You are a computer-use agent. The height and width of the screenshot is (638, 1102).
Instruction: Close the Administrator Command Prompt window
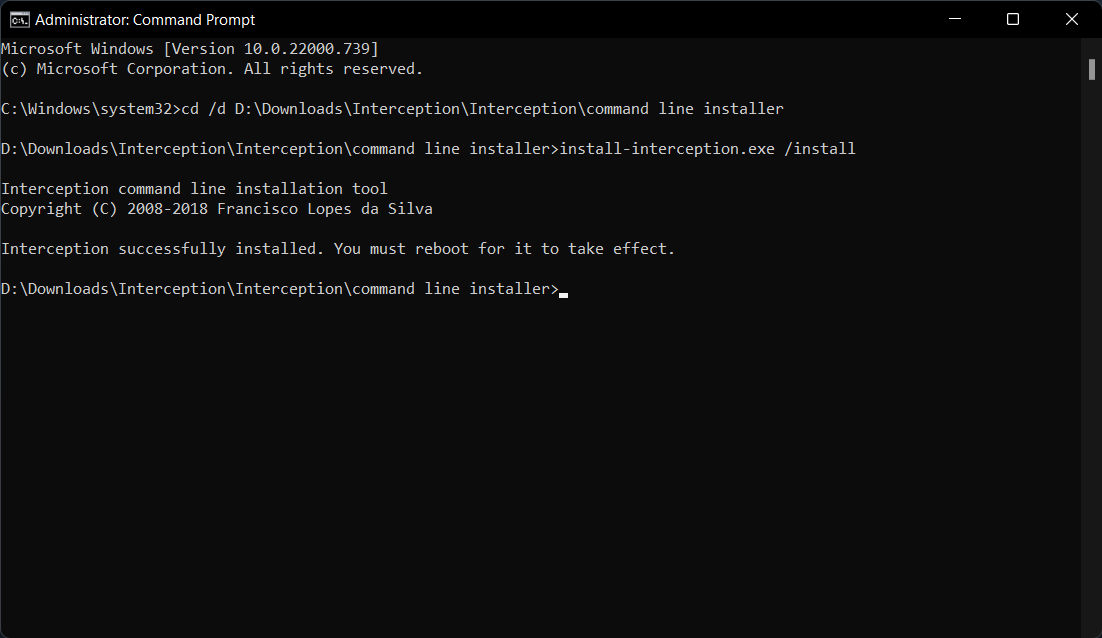(1068, 19)
